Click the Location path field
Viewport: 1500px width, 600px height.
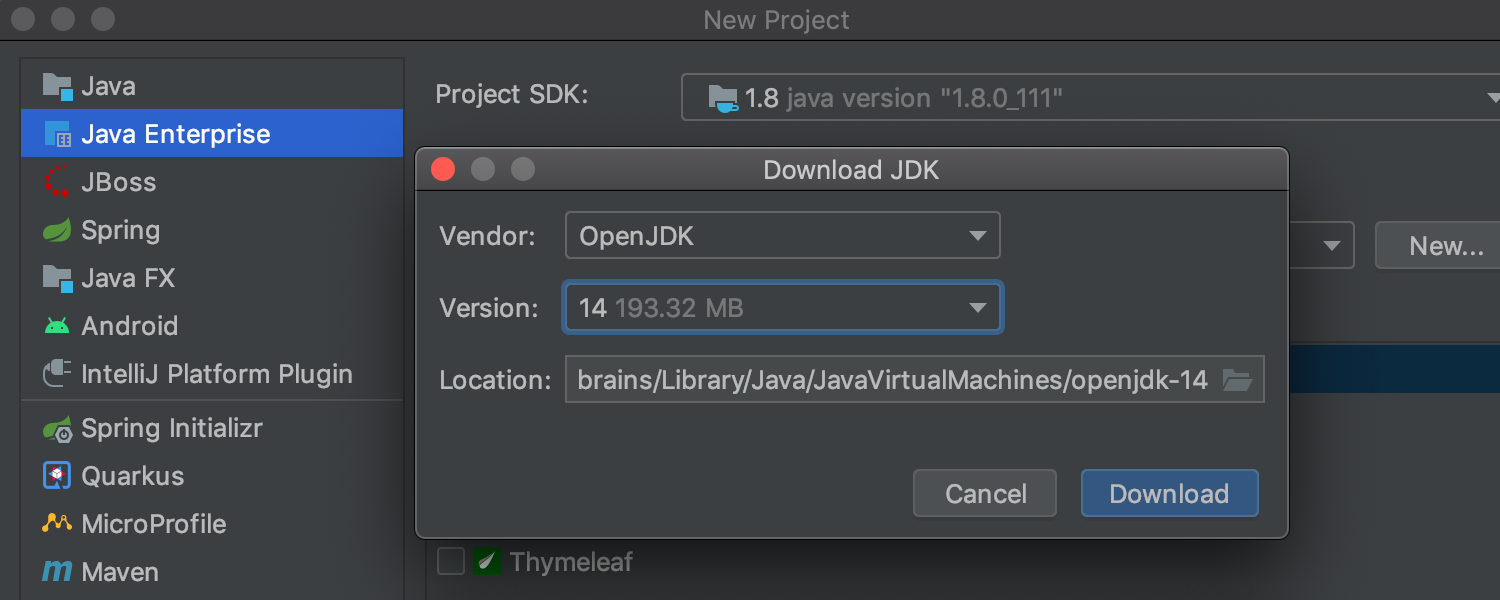914,380
